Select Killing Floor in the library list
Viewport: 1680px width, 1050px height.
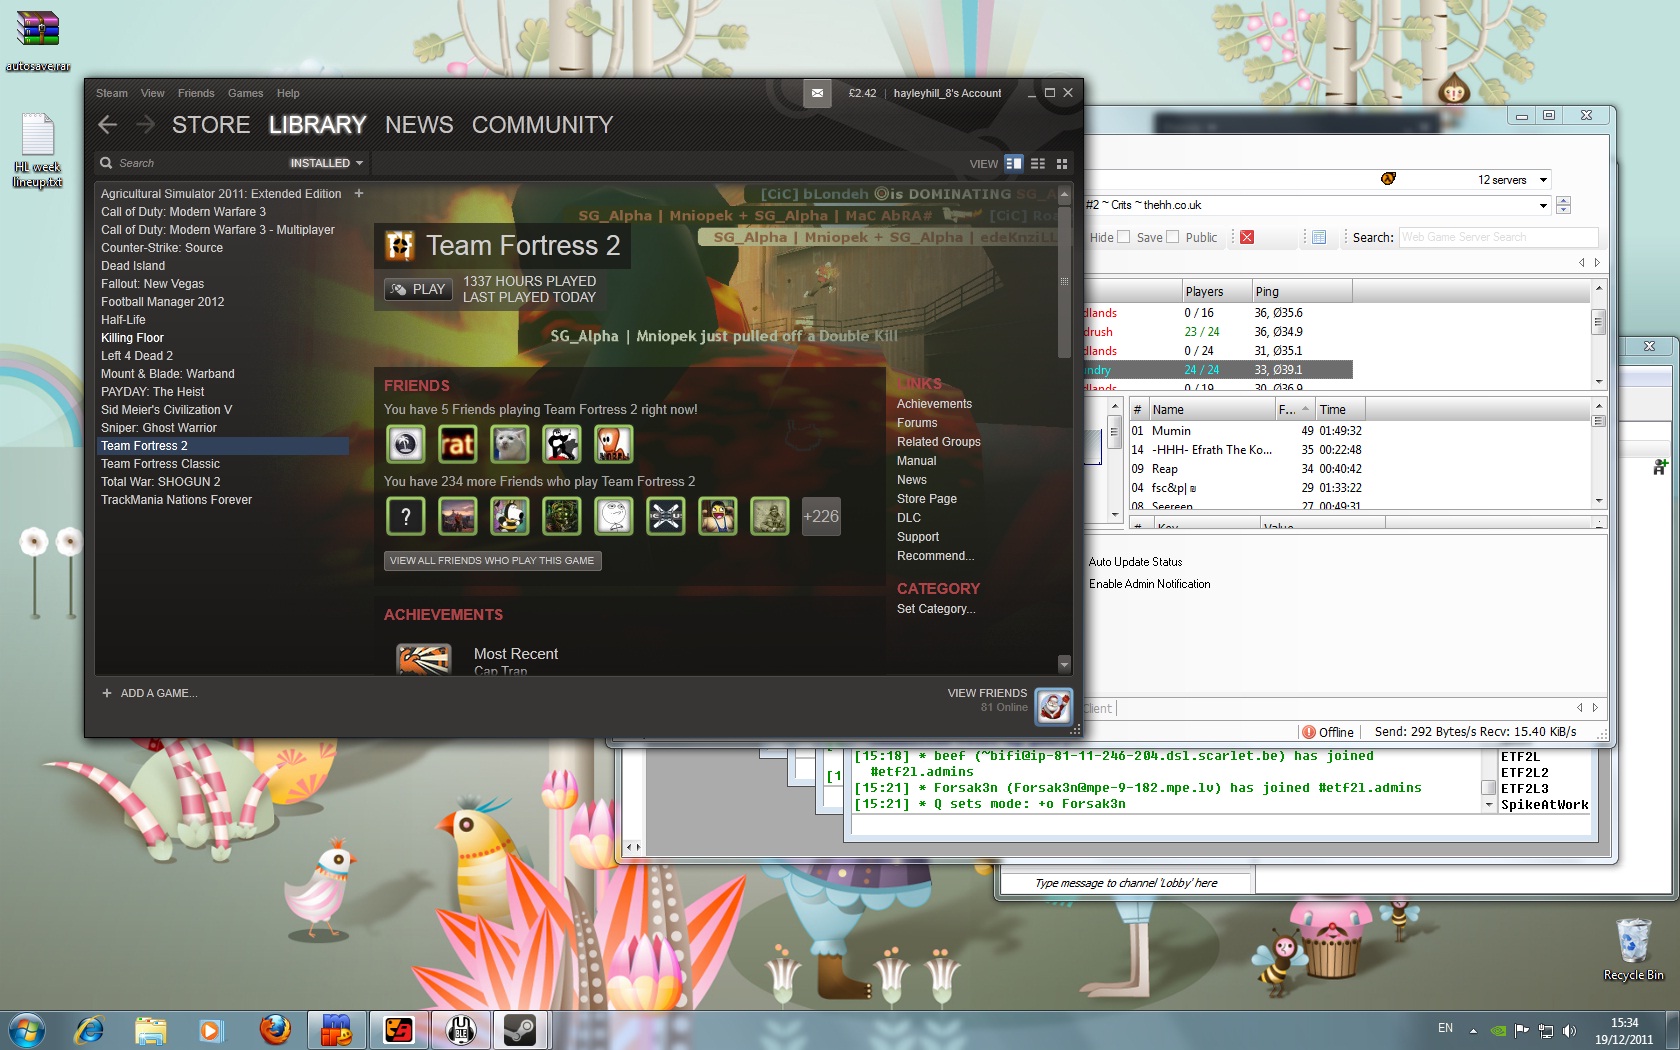coord(132,338)
